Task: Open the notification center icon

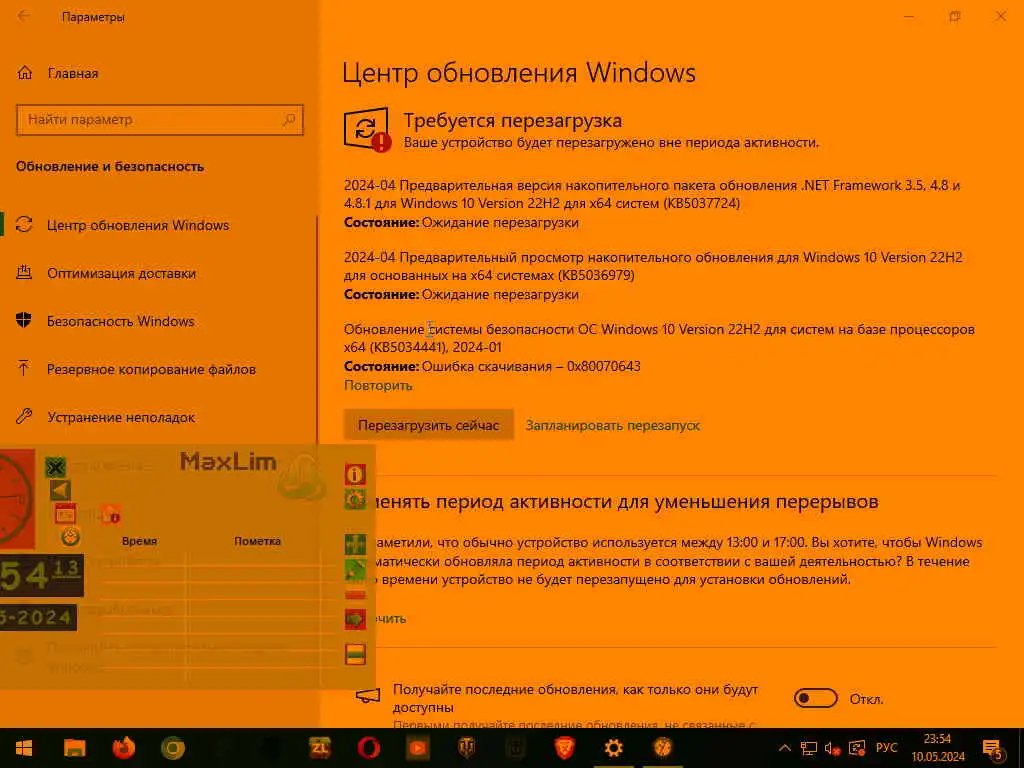Action: click(x=992, y=748)
